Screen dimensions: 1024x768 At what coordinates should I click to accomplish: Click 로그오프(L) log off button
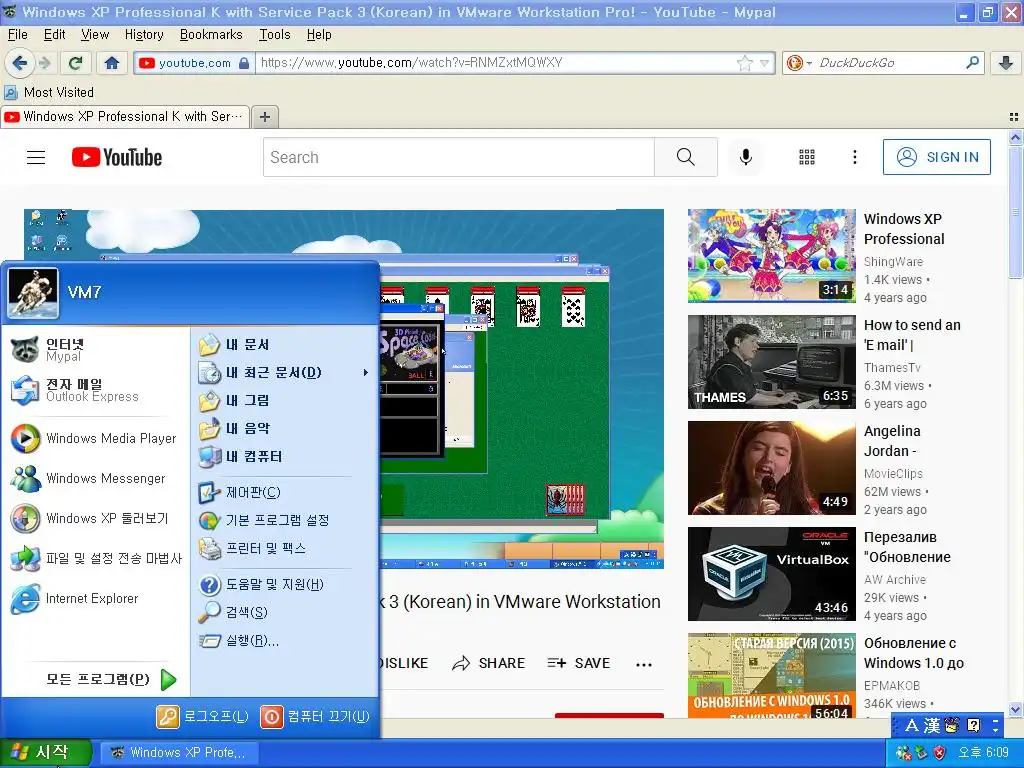click(202, 716)
